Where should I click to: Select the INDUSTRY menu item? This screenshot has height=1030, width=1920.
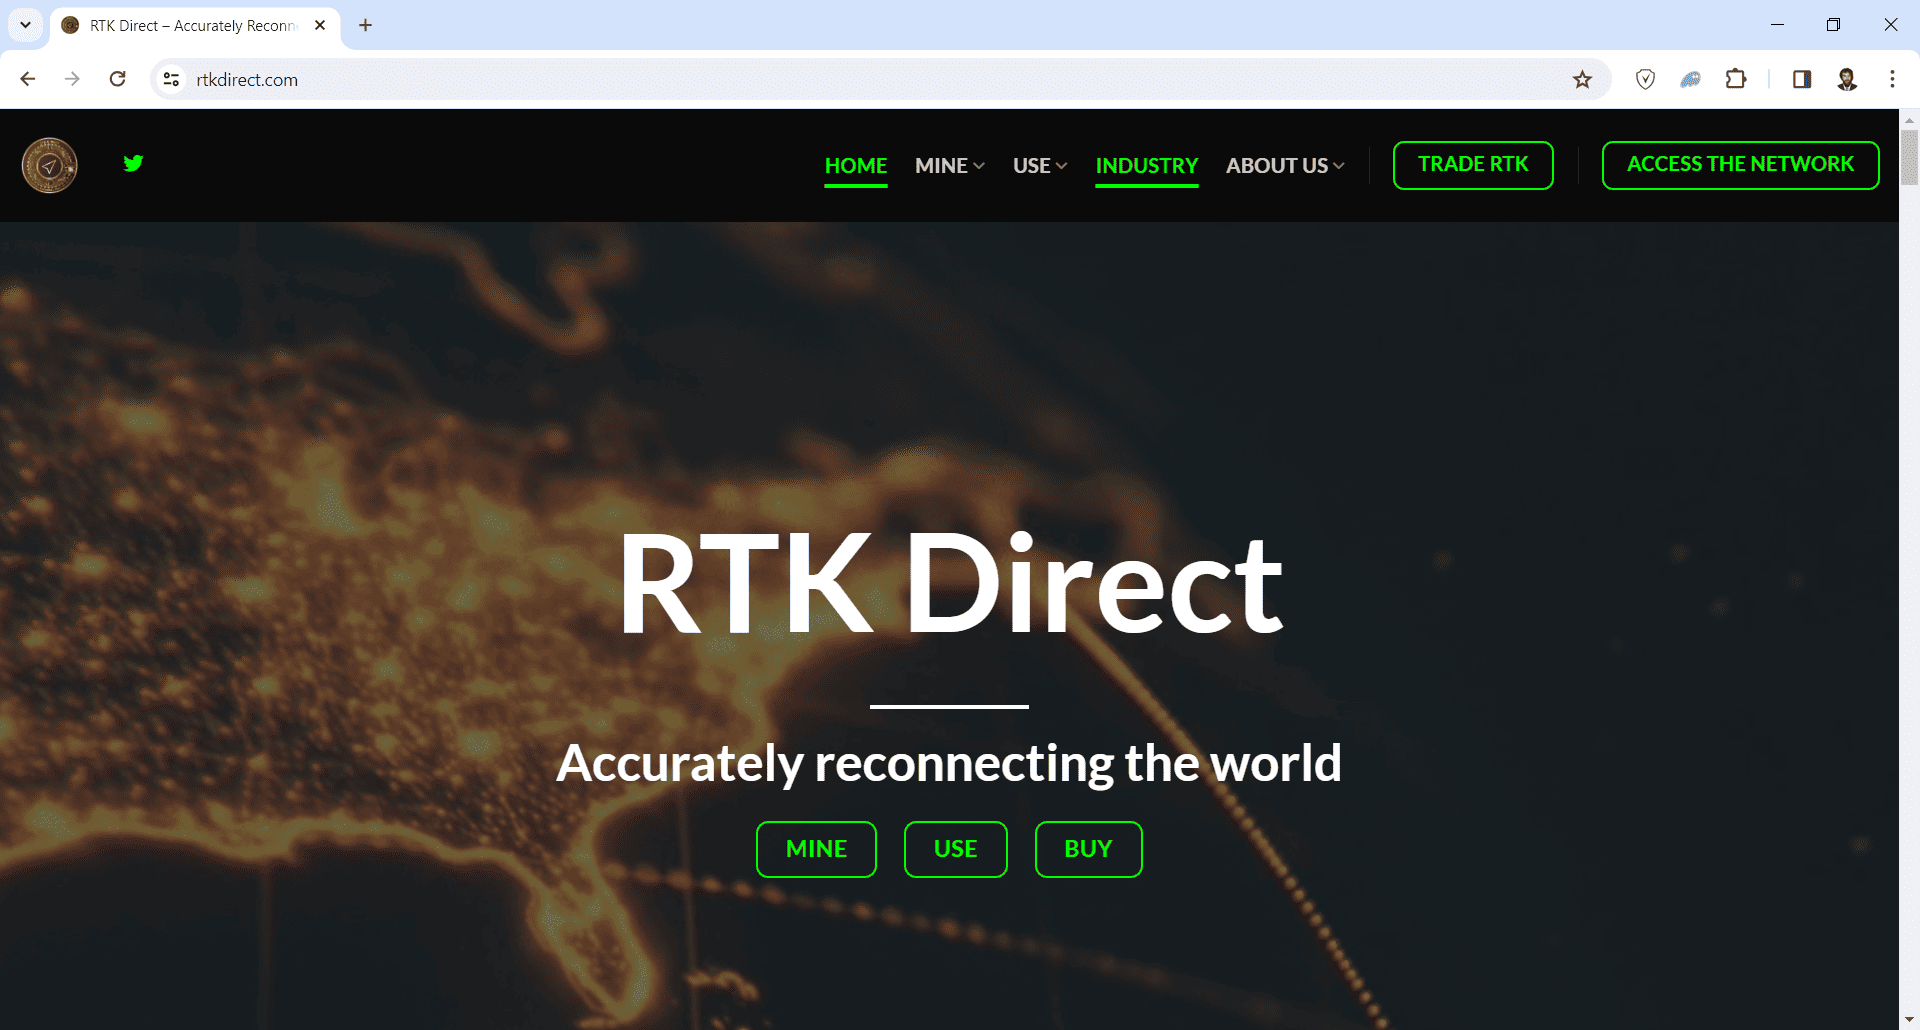[1147, 166]
